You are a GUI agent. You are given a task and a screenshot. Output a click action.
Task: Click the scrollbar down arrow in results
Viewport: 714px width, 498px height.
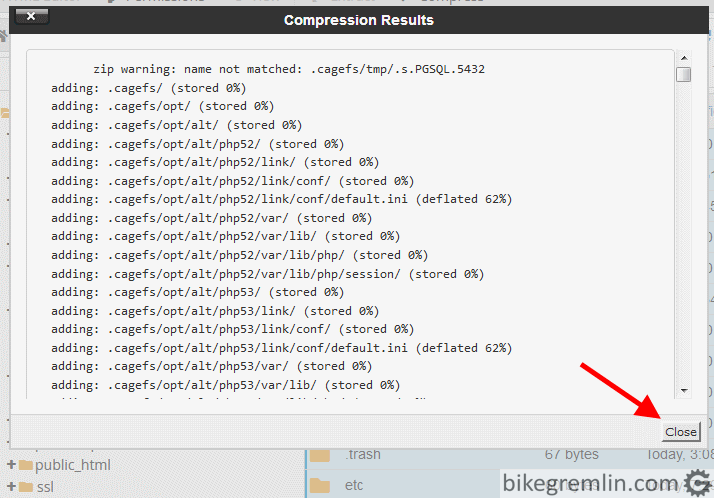pyautogui.click(x=683, y=391)
